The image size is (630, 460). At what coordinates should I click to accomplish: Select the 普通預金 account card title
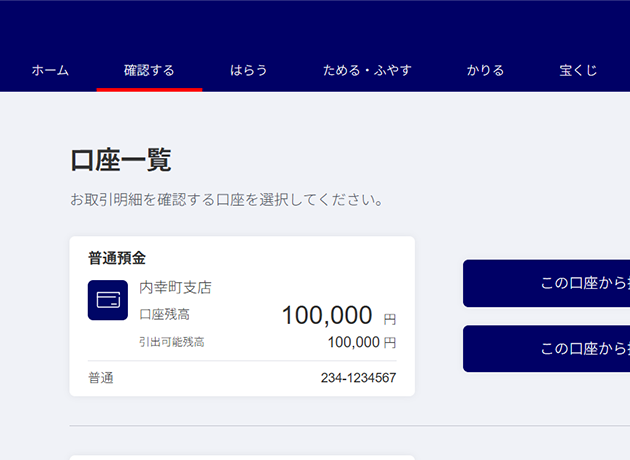(x=117, y=258)
